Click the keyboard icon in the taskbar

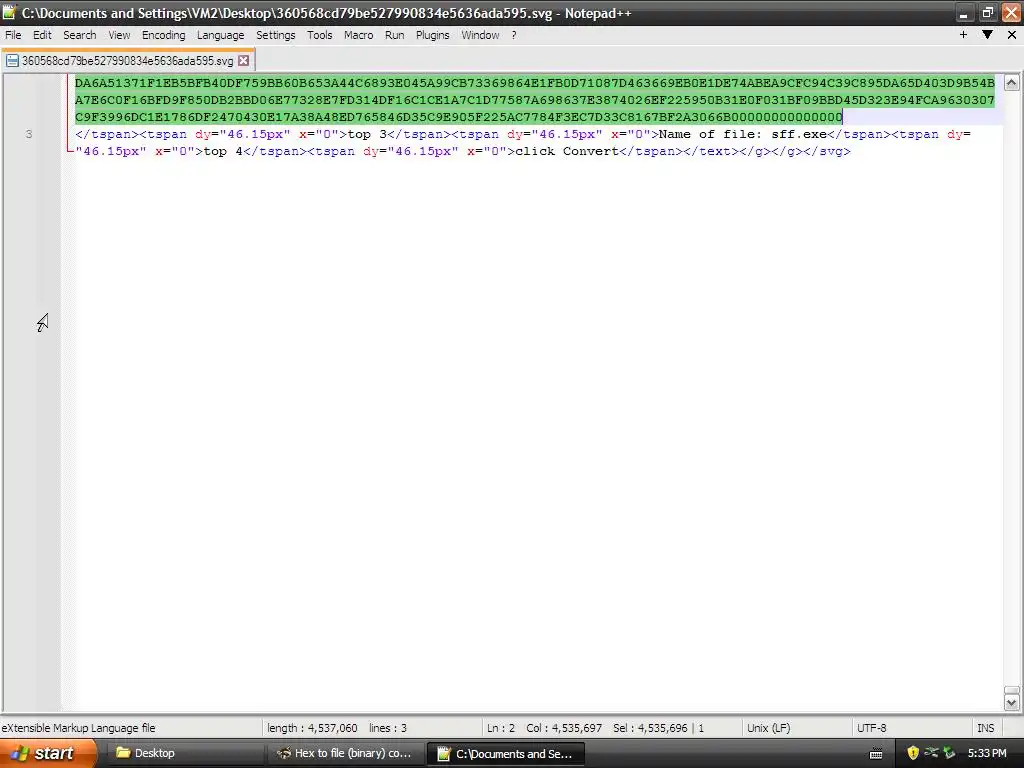[876, 754]
